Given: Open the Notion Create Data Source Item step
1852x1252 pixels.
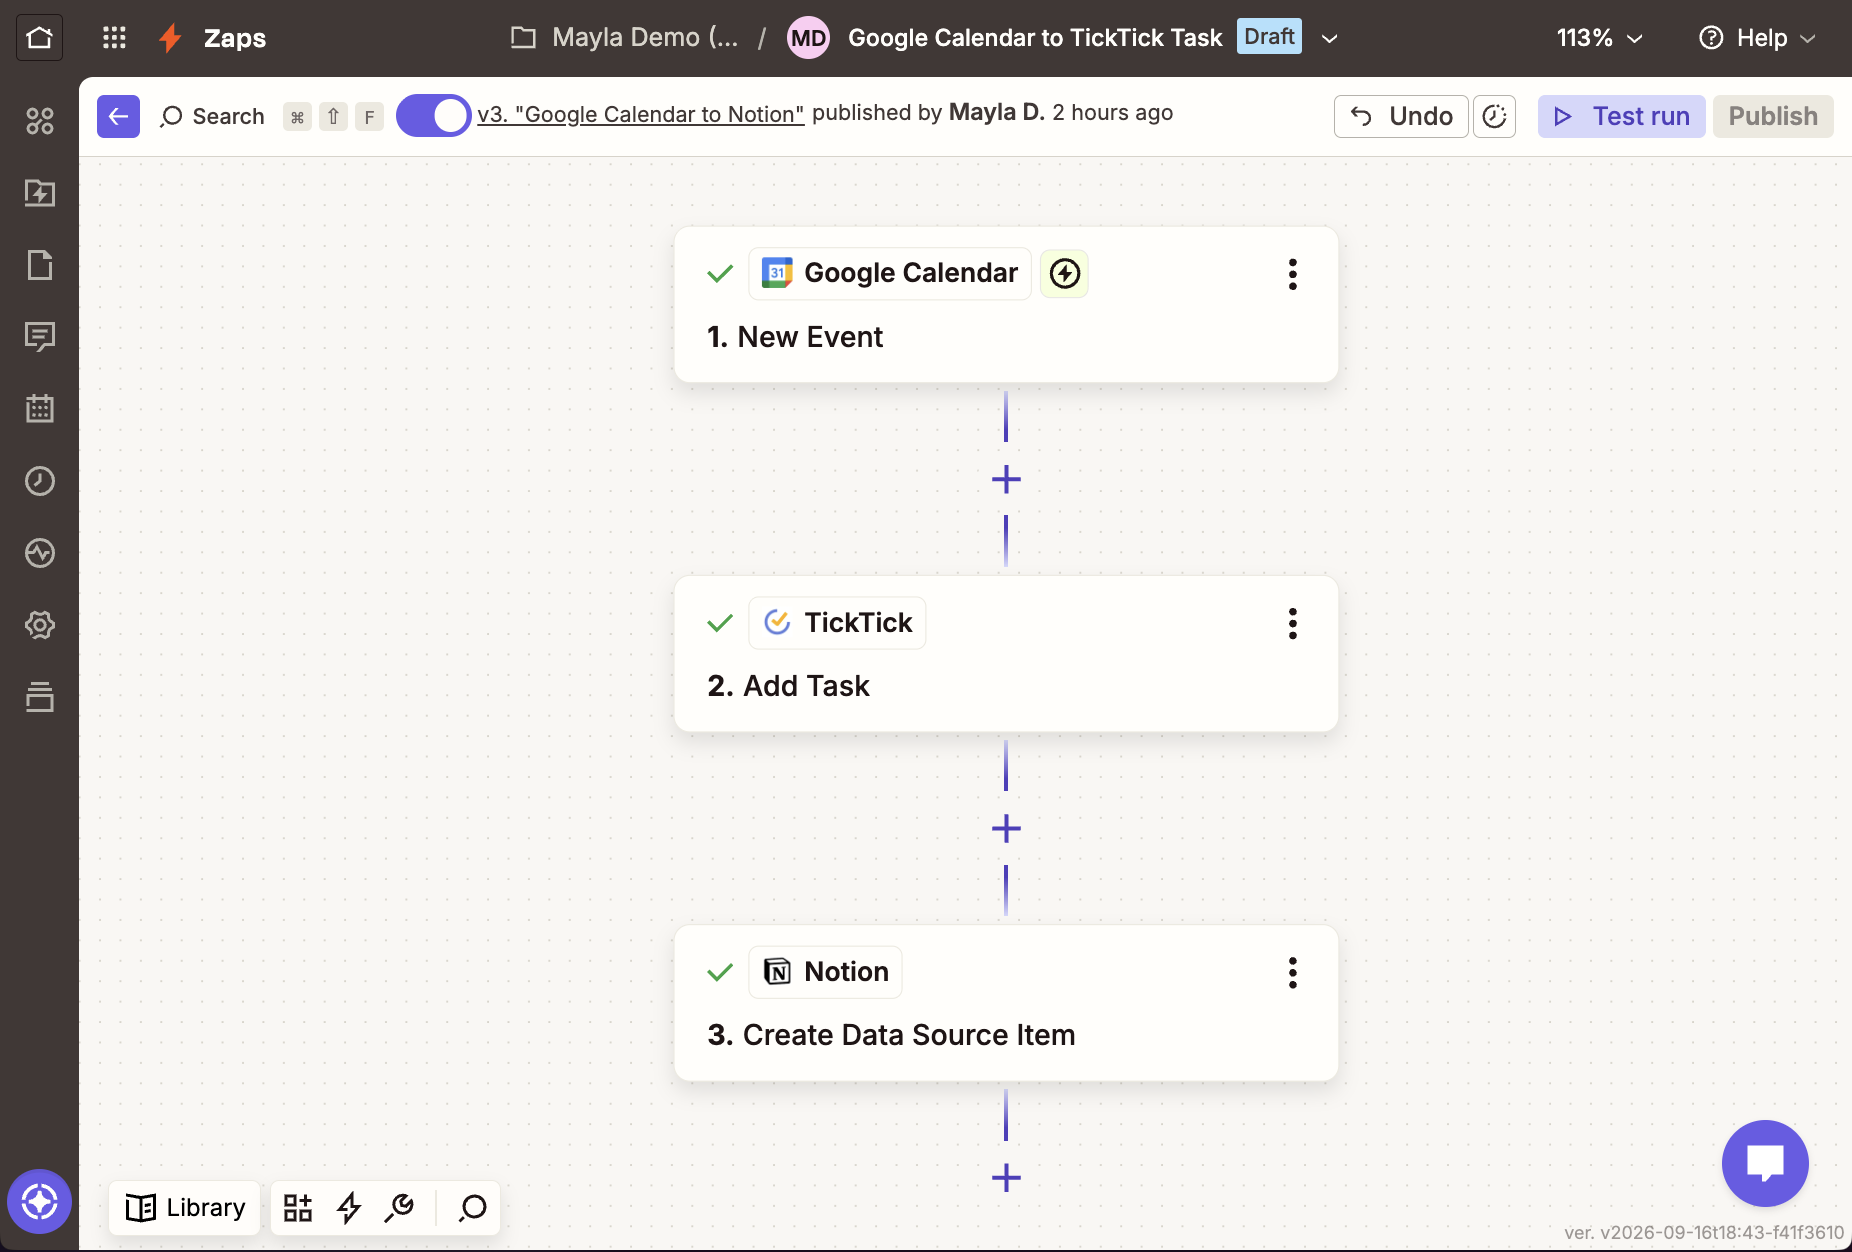Looking at the screenshot, I should point(1006,1003).
